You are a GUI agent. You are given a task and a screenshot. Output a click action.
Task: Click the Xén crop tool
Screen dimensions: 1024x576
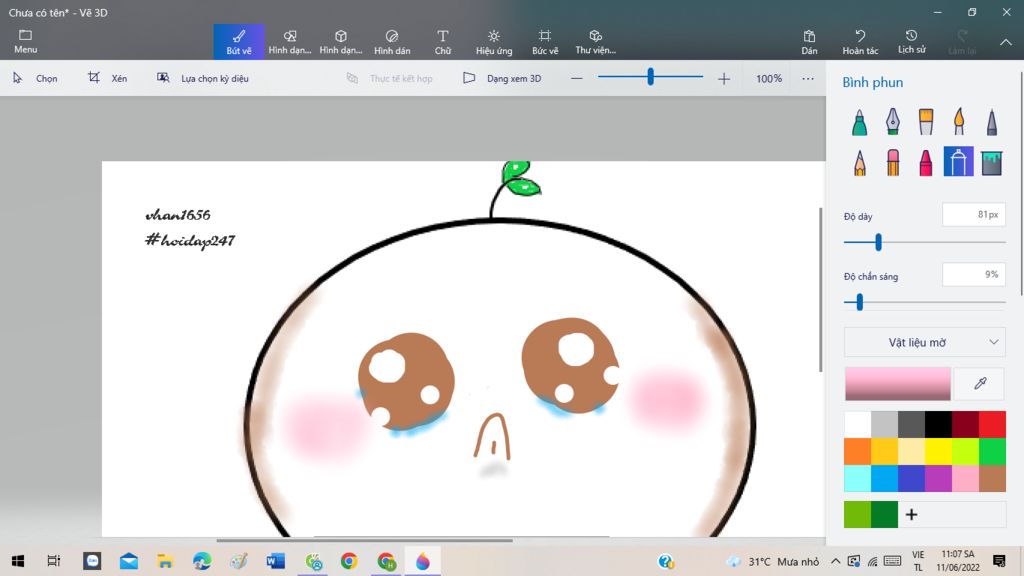(108, 78)
